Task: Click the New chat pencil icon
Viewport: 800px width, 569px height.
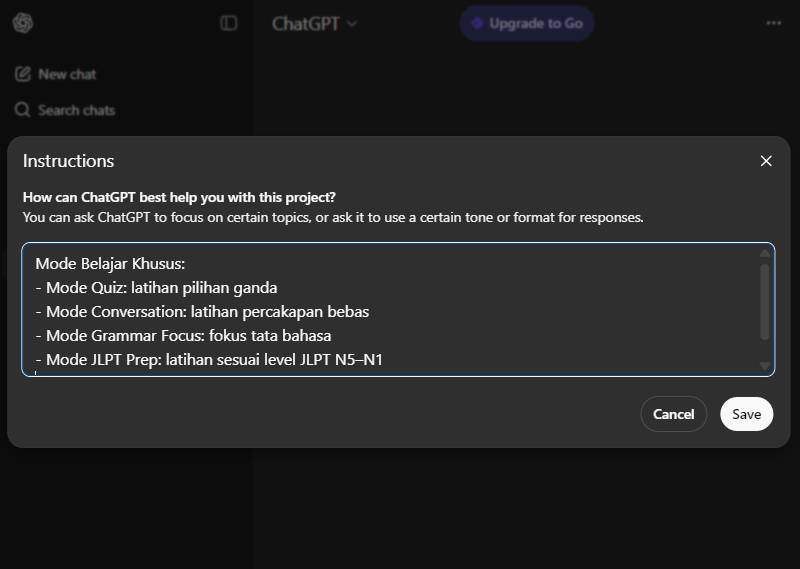Action: [22, 74]
